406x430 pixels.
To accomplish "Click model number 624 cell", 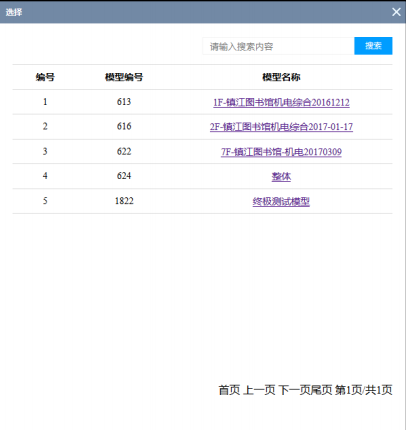I will (x=124, y=176).
